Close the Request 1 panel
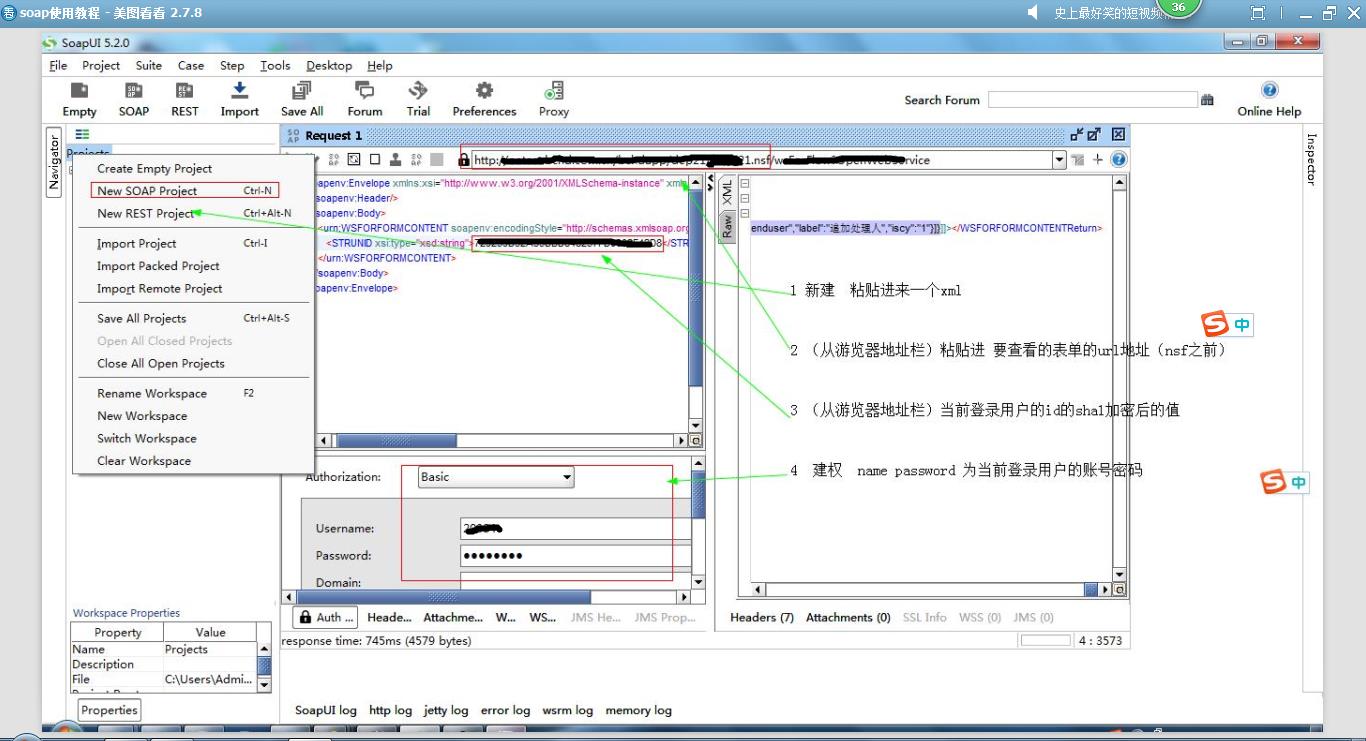The width and height of the screenshot is (1366, 741). [x=1118, y=135]
